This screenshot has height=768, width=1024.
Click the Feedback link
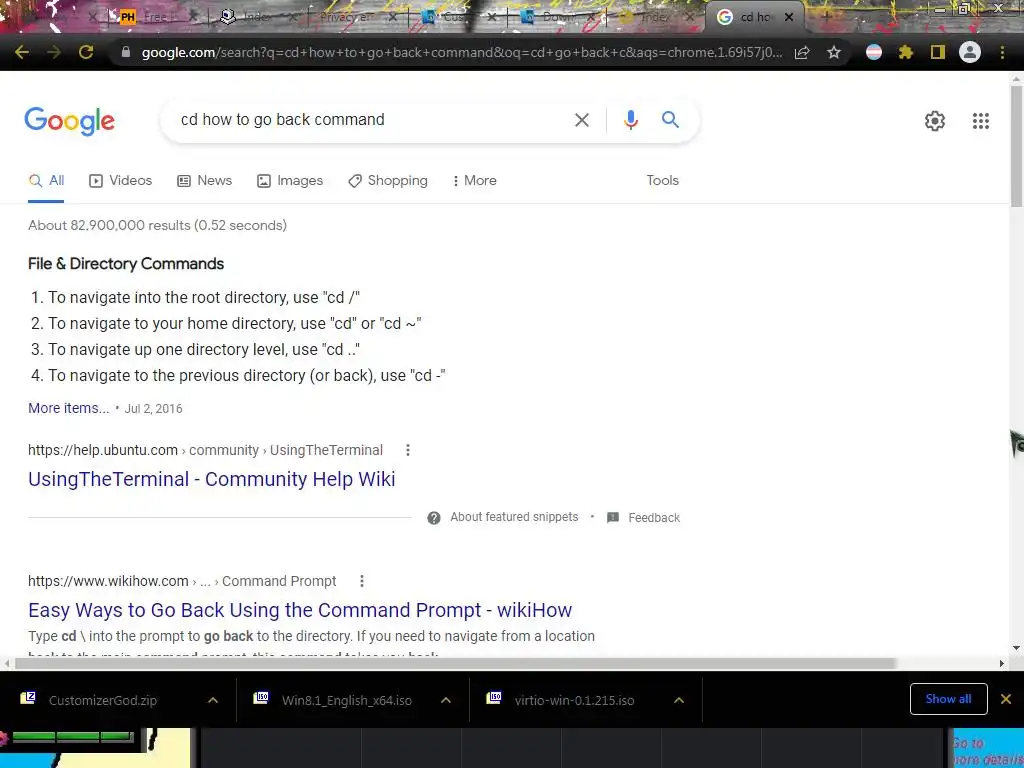654,518
